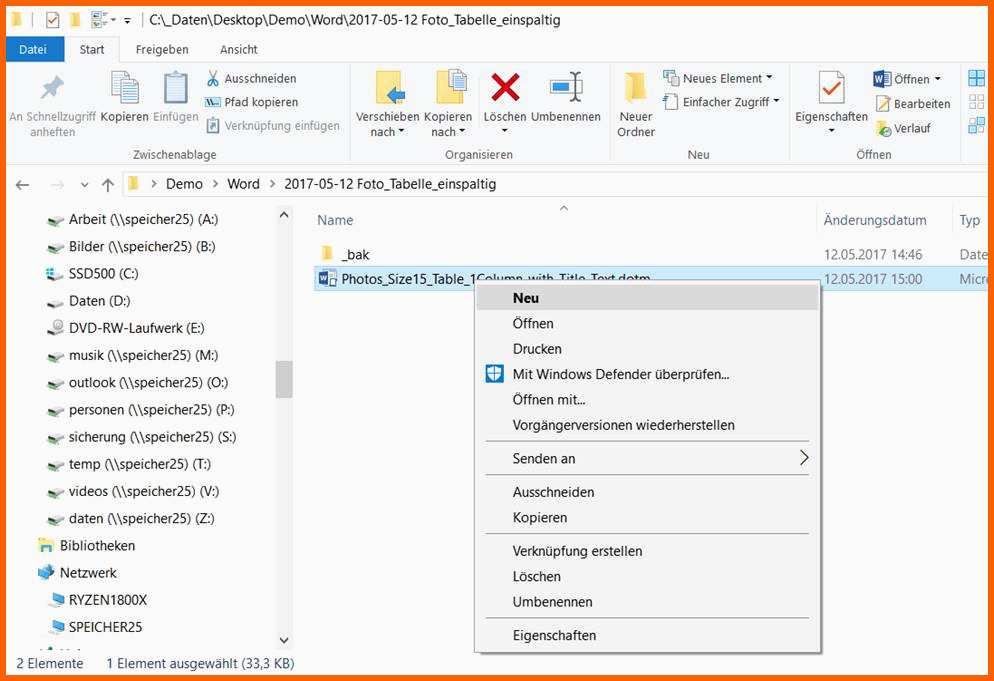Click the Verlauf icon in ribbon

coord(884,128)
